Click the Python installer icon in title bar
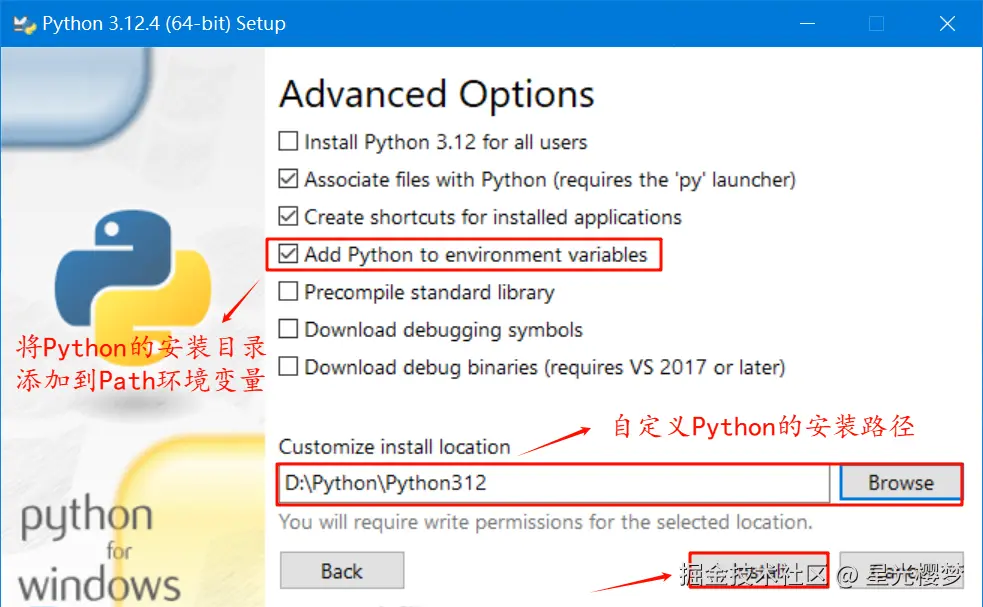Screen dimensions: 983x607 point(24,24)
